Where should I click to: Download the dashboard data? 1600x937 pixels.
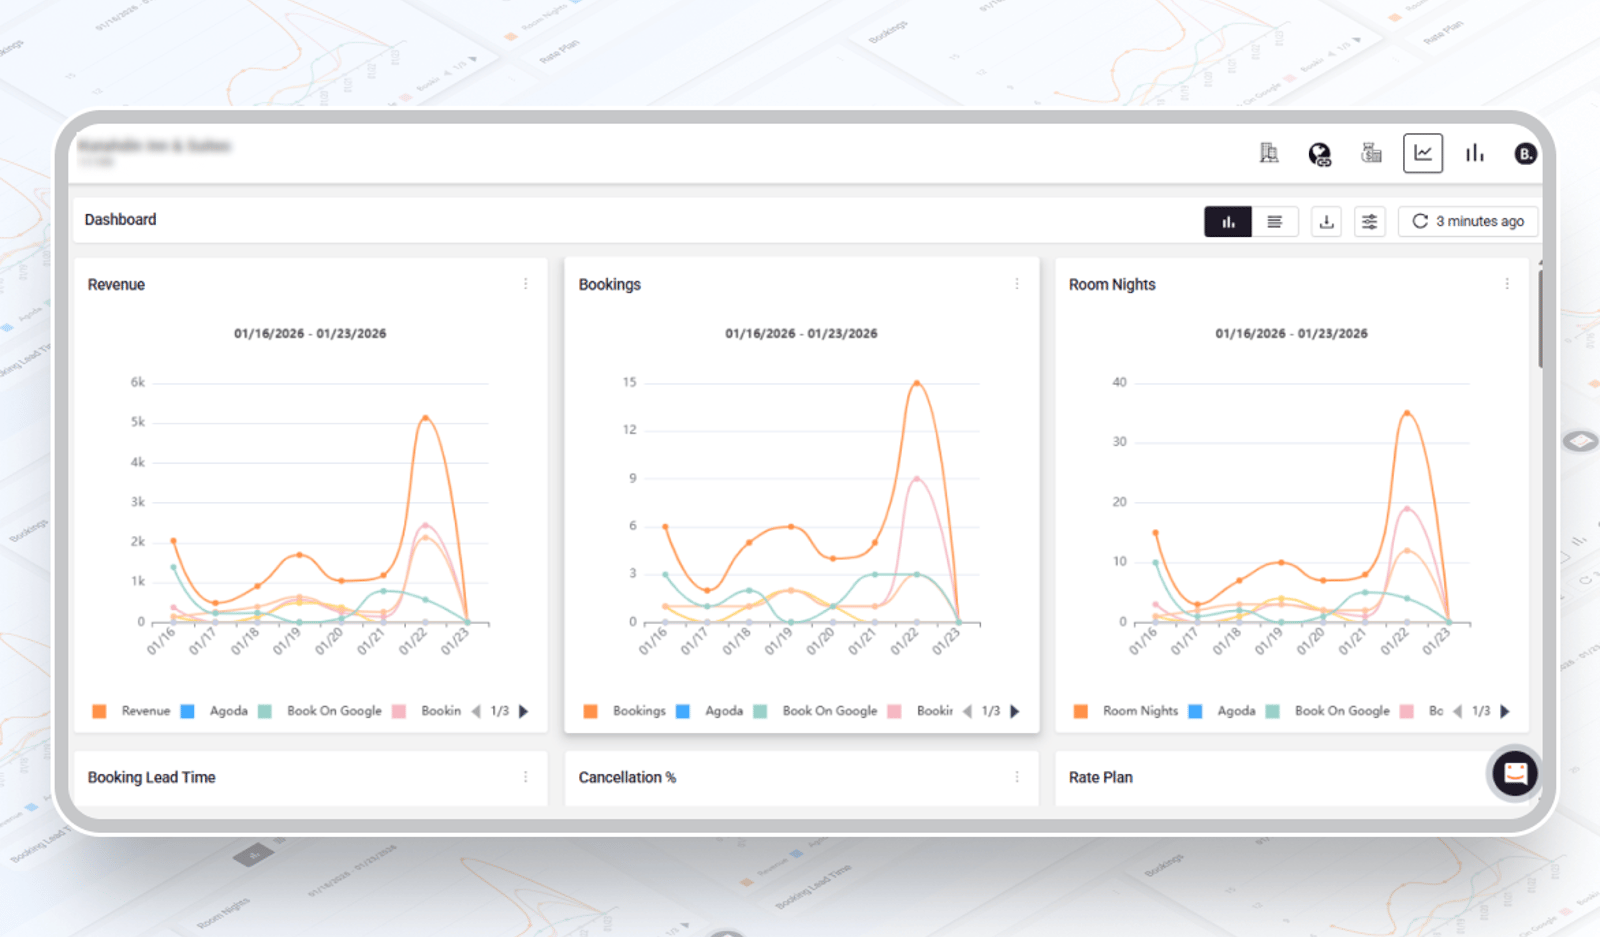coord(1326,221)
